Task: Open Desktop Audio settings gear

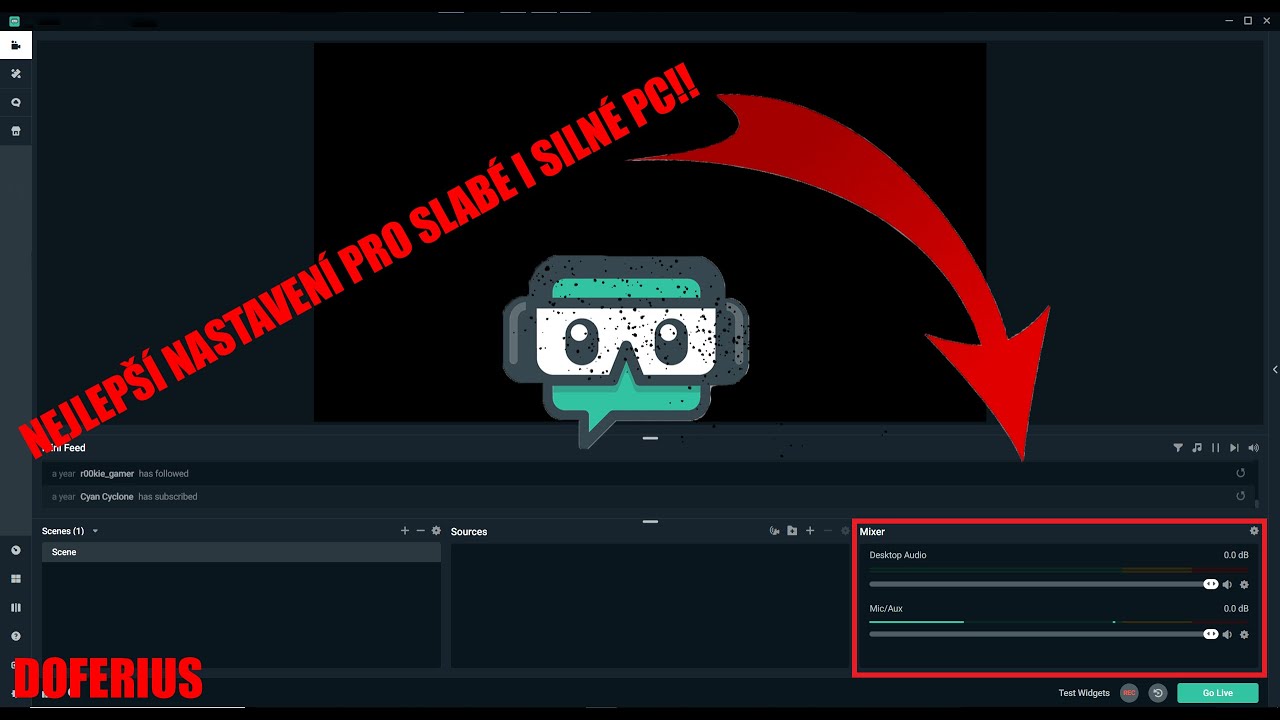Action: 1244,585
